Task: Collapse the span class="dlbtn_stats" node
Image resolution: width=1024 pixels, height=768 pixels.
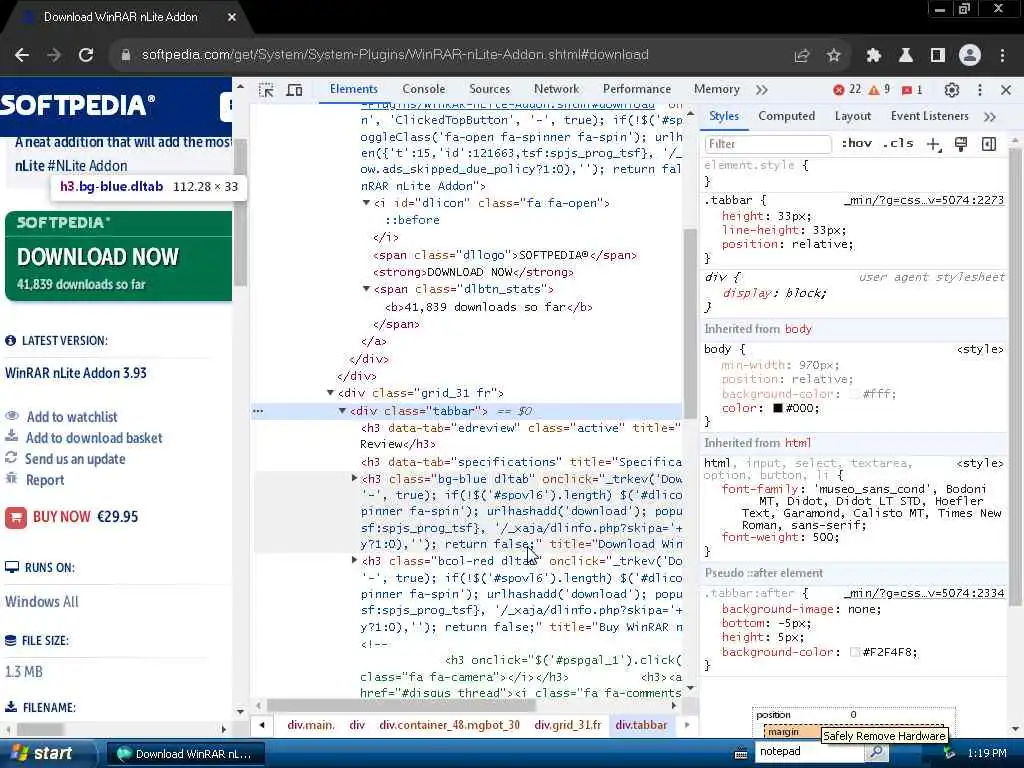Action: point(366,289)
